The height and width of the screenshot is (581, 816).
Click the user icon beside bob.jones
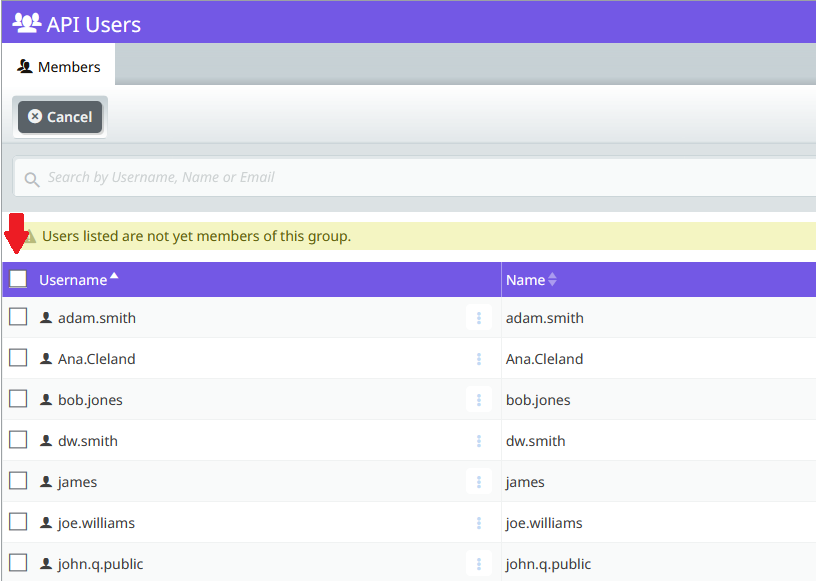click(x=46, y=399)
